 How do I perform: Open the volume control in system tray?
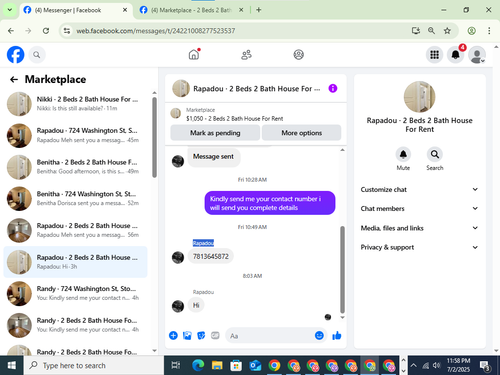(x=437, y=365)
